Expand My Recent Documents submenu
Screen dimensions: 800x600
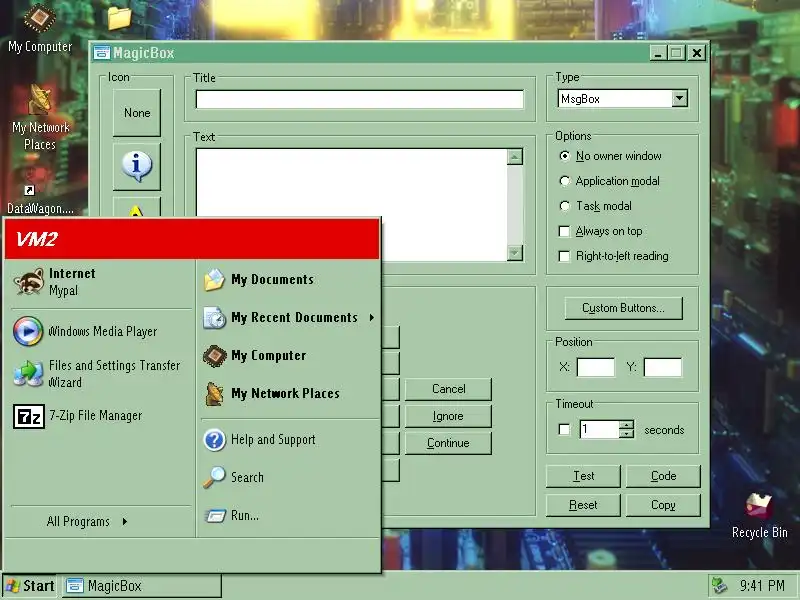289,317
